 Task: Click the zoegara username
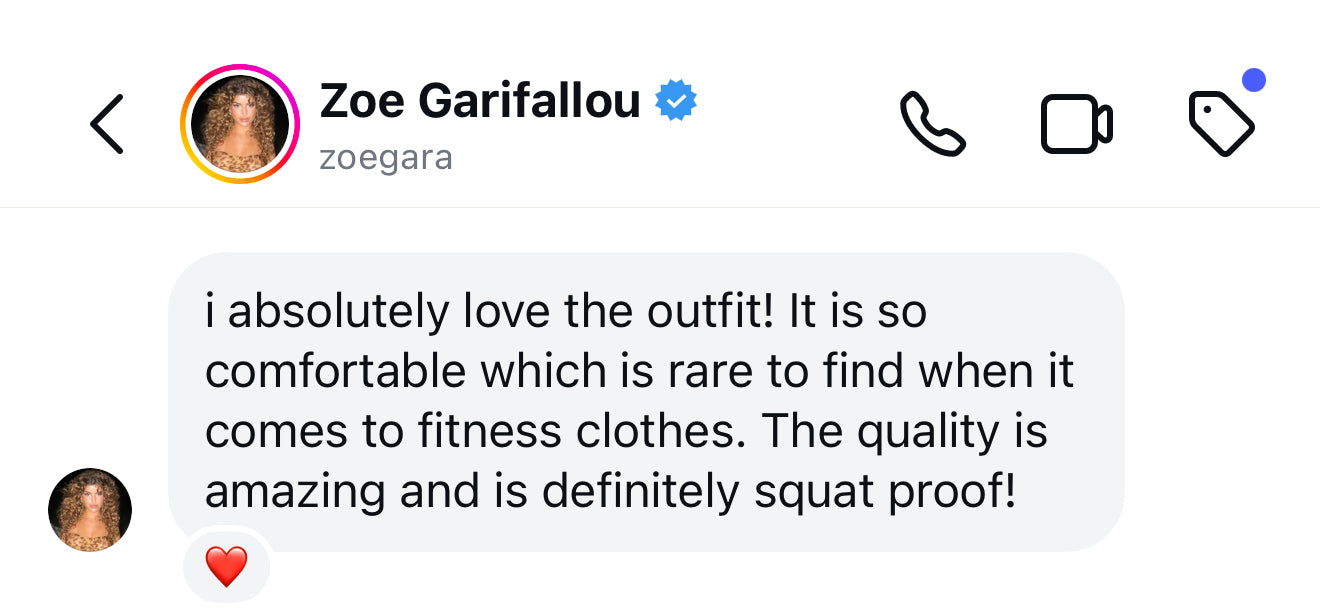(386, 158)
